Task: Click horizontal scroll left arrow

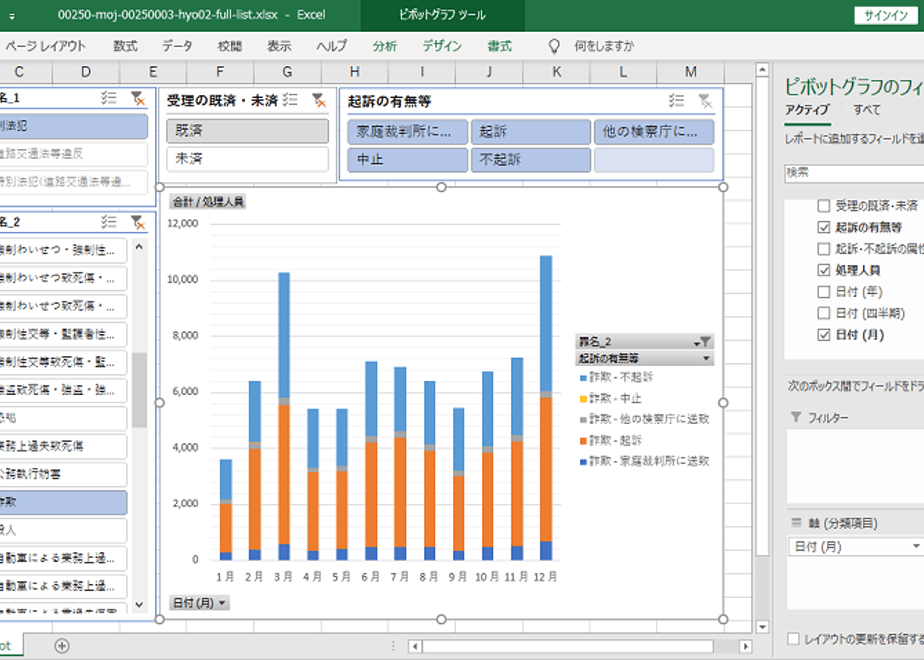Action: [415, 646]
